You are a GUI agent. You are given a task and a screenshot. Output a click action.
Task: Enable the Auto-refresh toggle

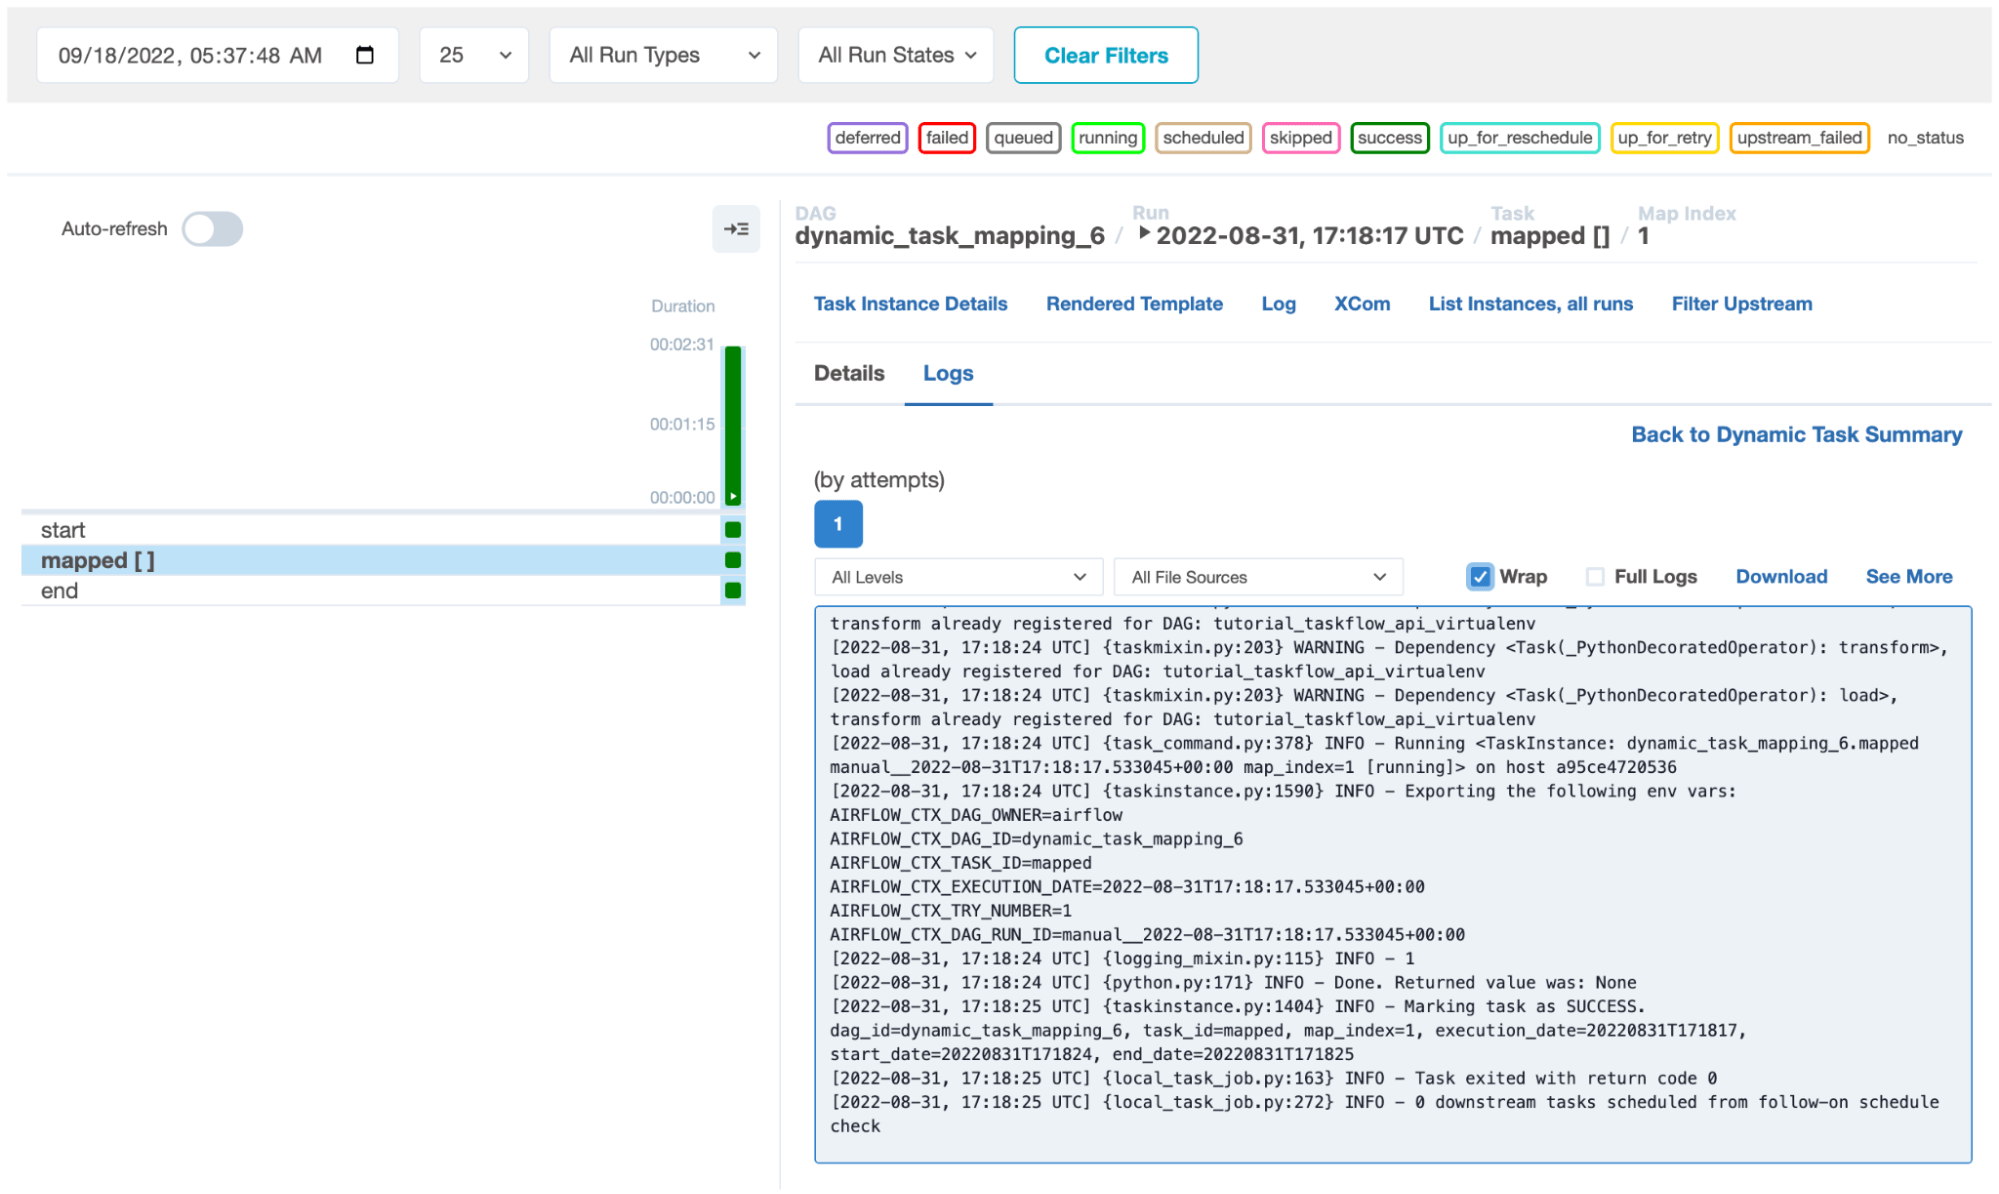tap(212, 229)
